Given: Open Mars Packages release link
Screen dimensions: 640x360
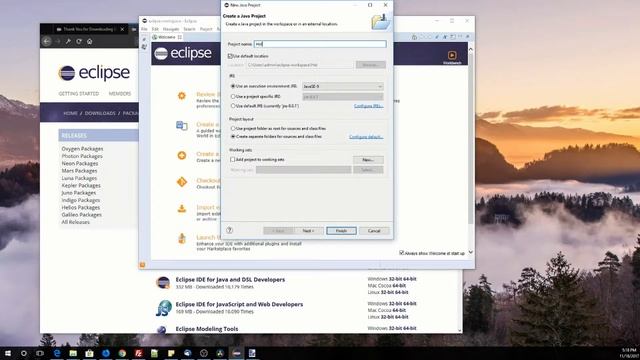Looking at the screenshot, I should point(79,171).
